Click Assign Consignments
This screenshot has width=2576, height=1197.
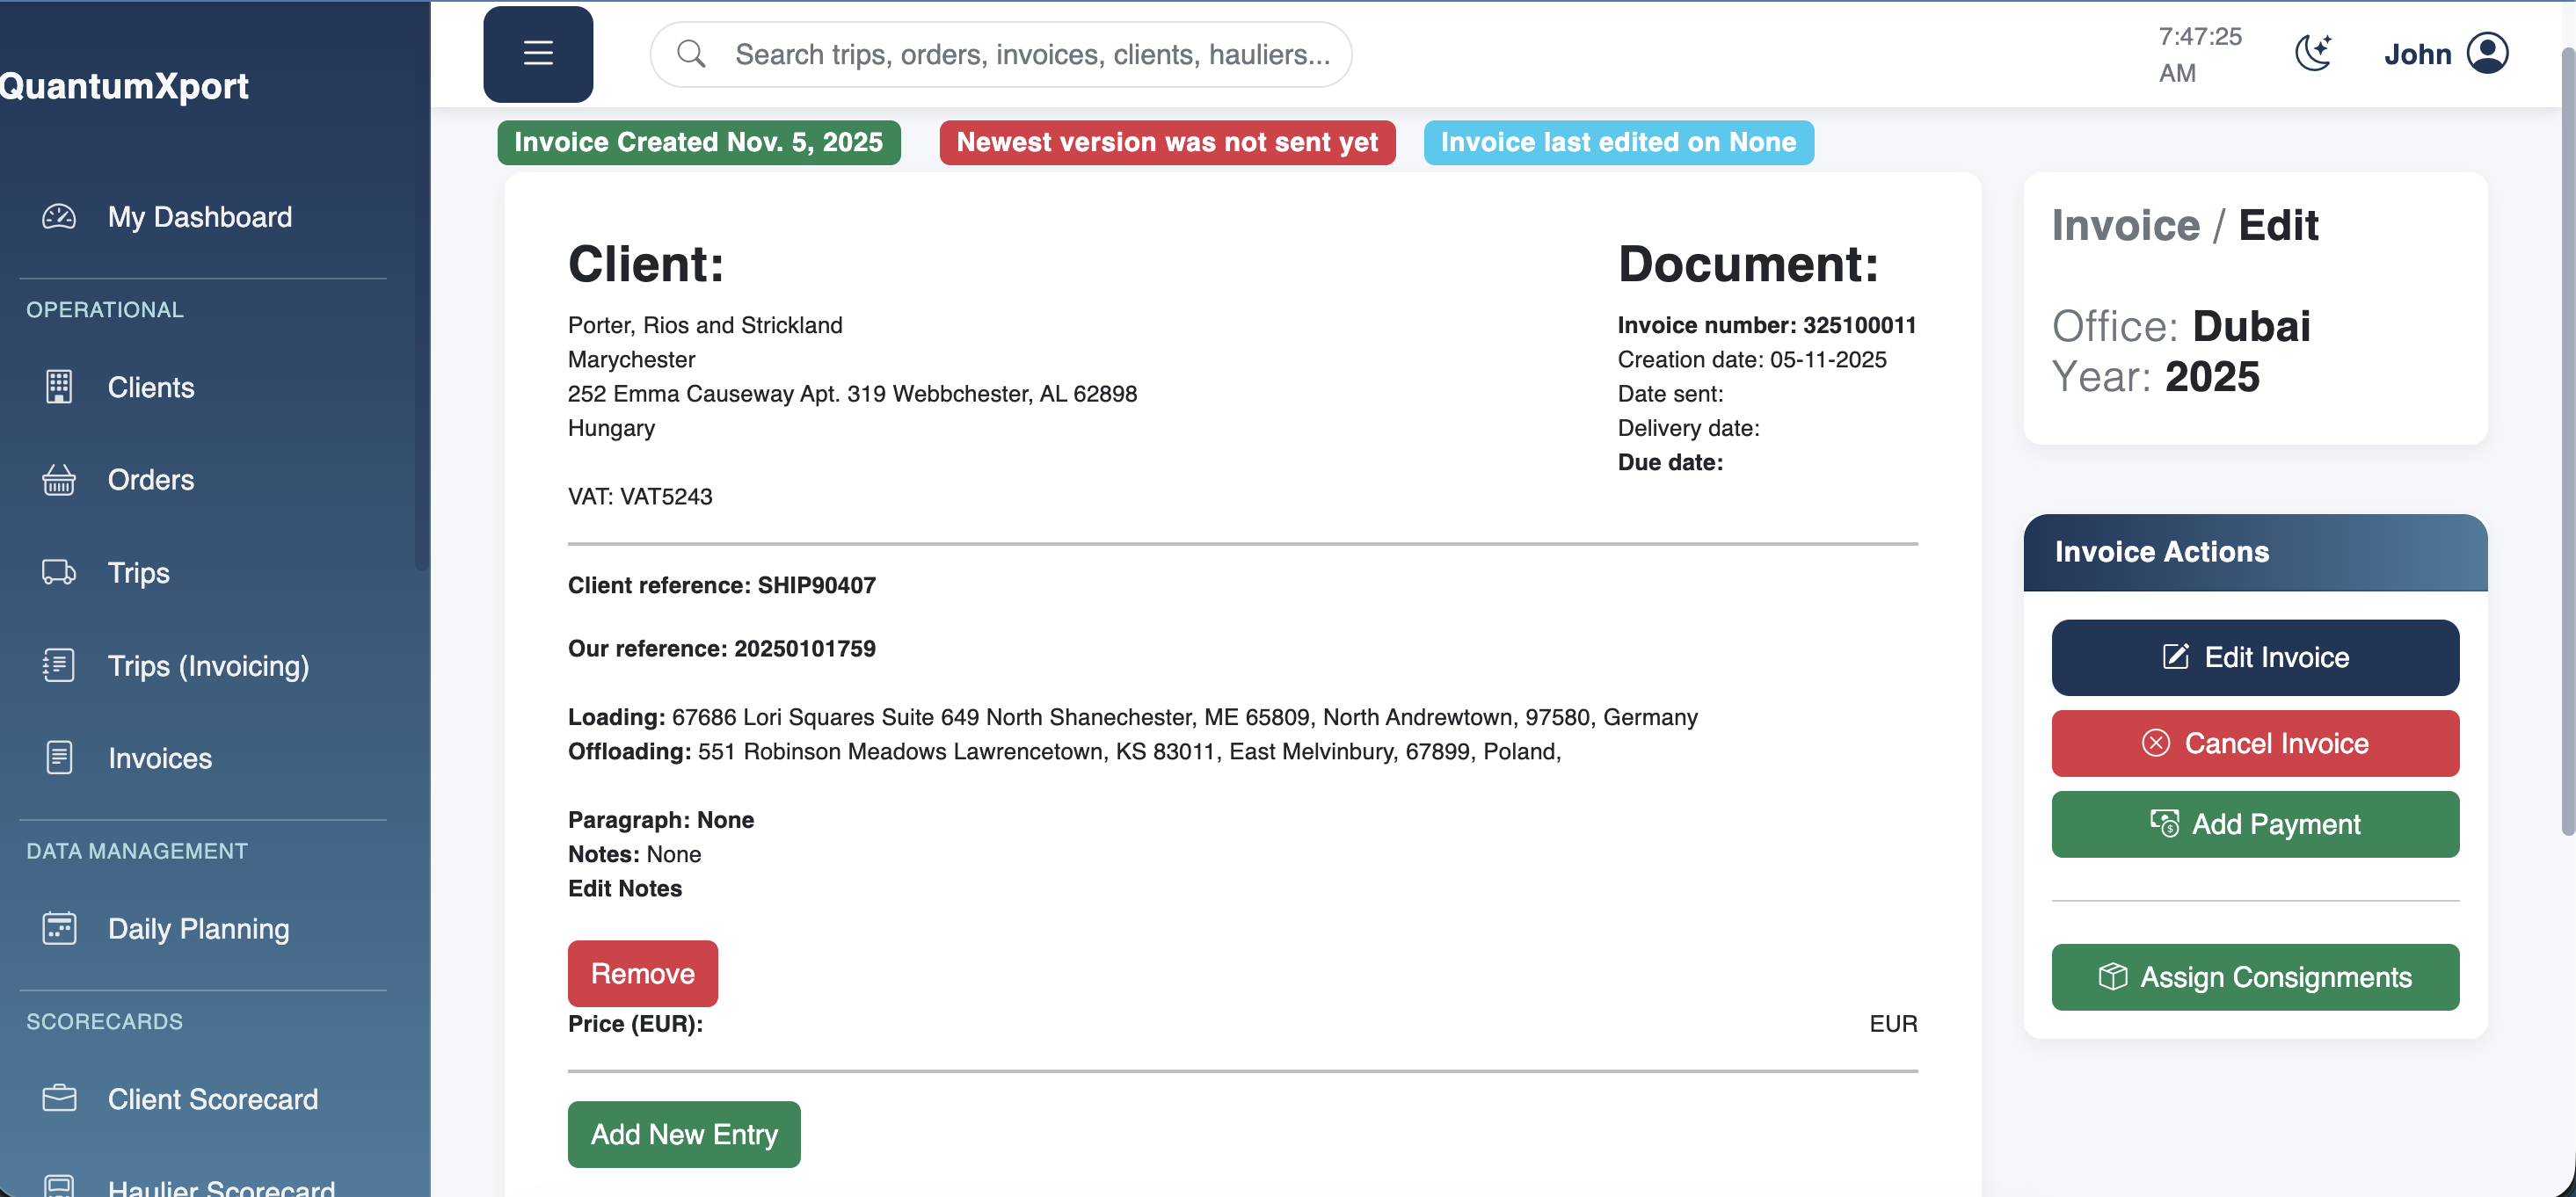pos(2254,977)
